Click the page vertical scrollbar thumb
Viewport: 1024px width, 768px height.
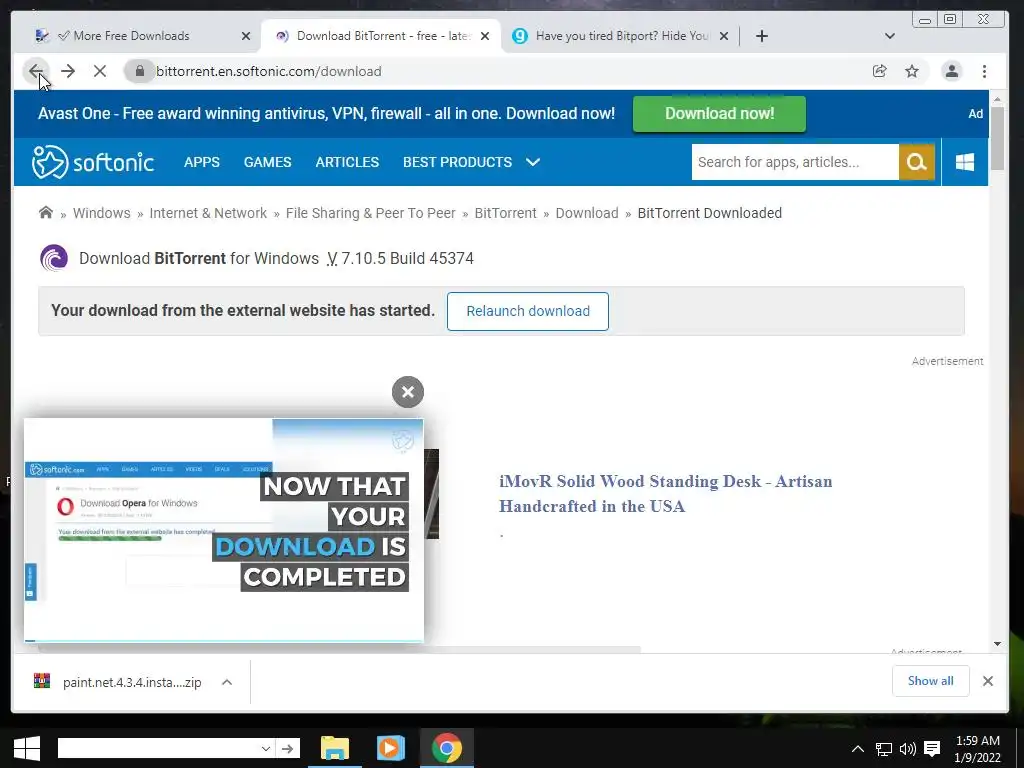click(x=997, y=138)
